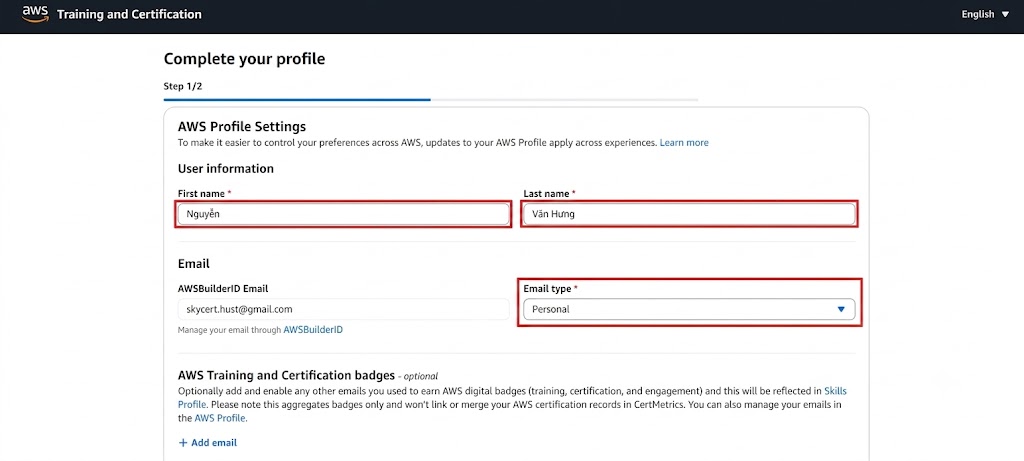Click the AWS logo in header
Viewport: 1024px width, 461px height.
35,14
